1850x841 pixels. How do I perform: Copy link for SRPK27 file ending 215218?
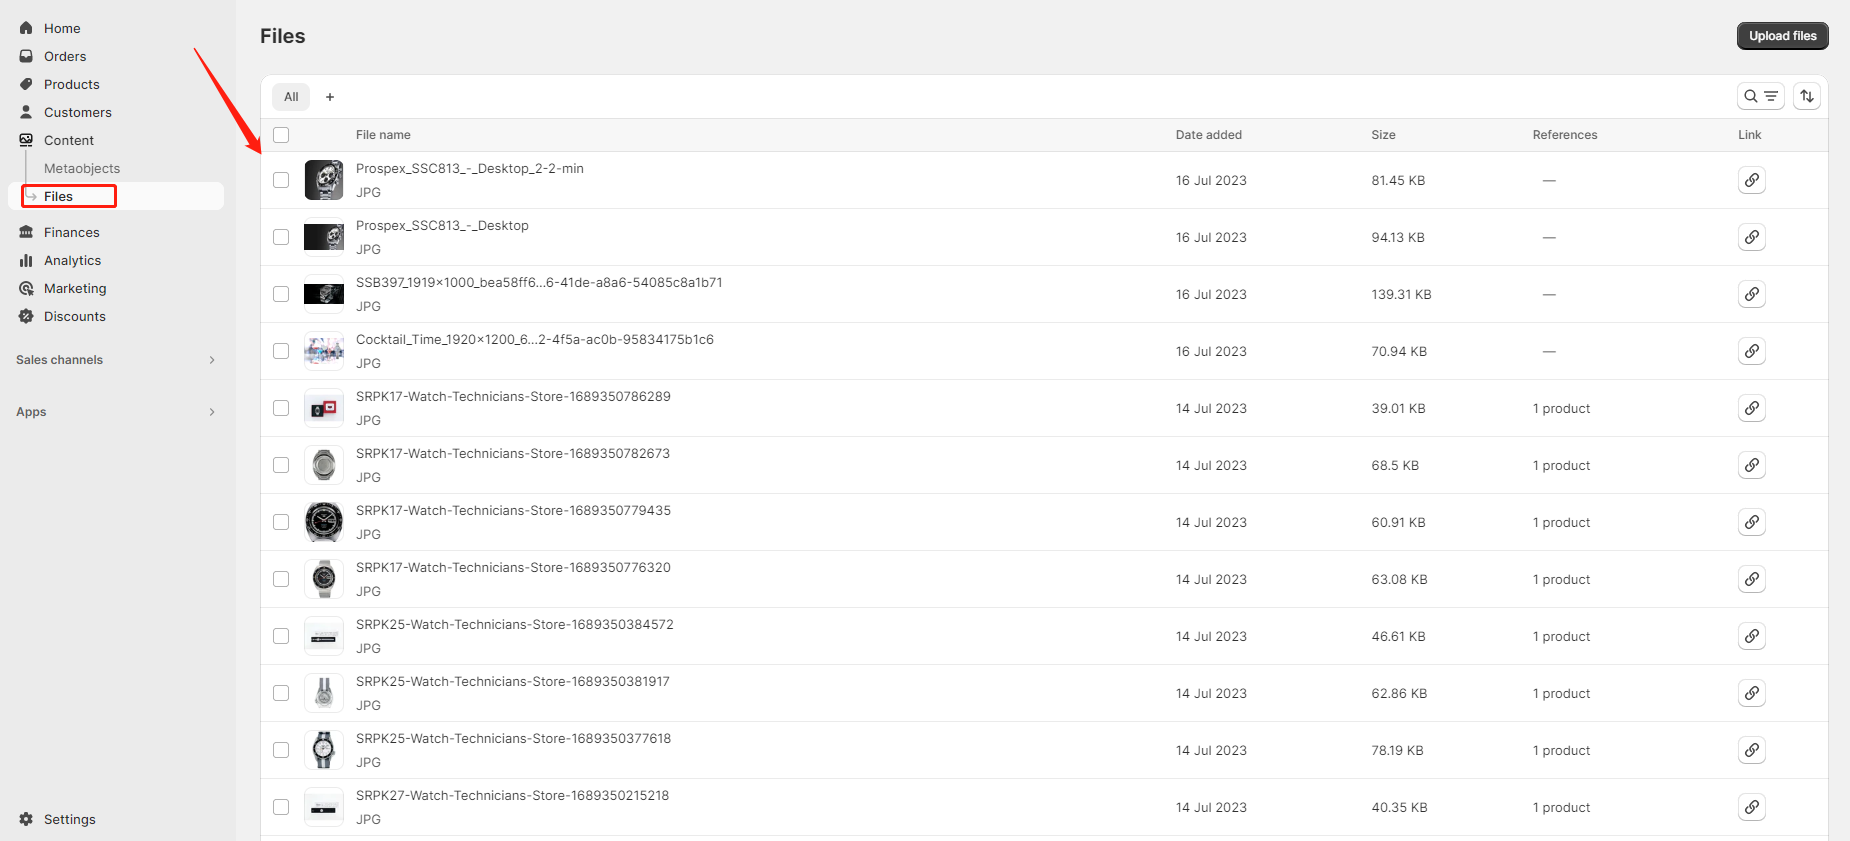click(x=1751, y=807)
